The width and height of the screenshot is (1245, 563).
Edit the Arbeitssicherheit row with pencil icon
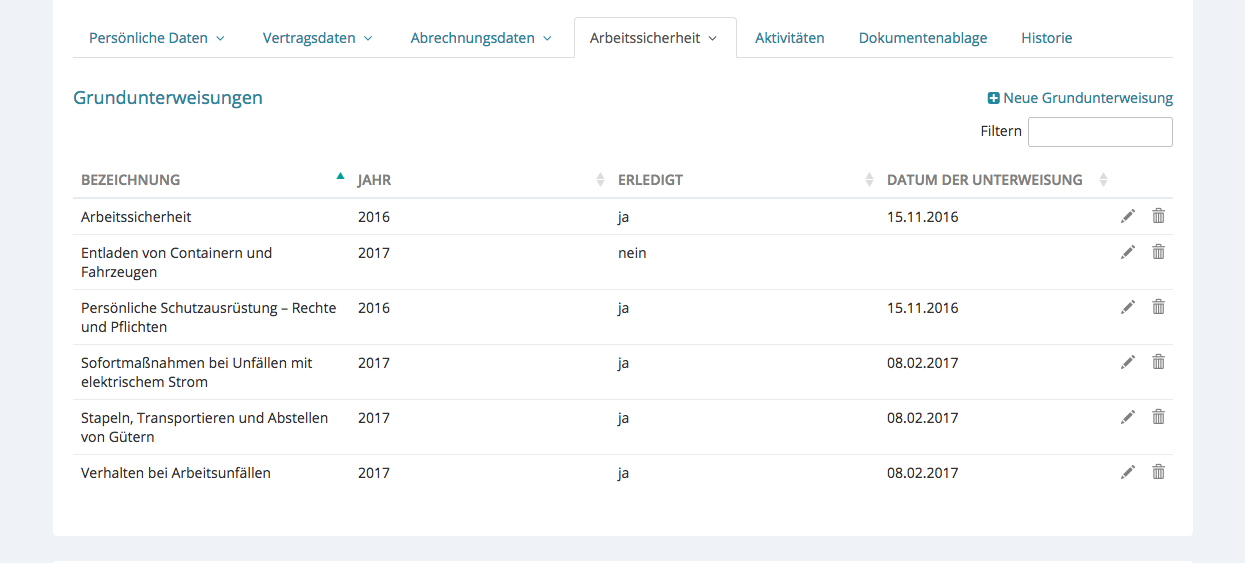tap(1128, 216)
